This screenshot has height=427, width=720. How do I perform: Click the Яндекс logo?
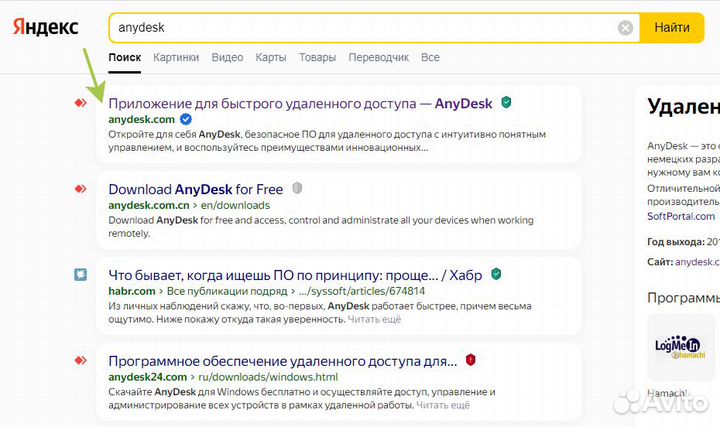click(45, 27)
